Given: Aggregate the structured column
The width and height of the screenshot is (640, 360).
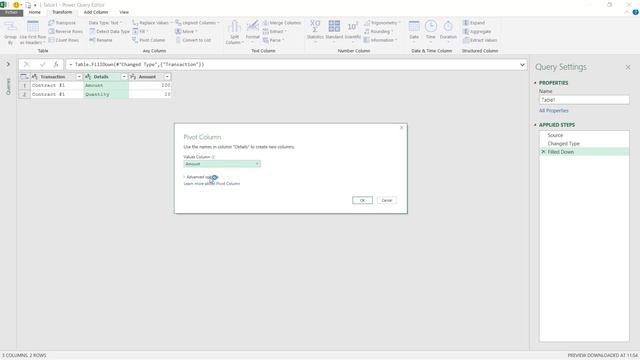Looking at the screenshot, I should [x=477, y=31].
